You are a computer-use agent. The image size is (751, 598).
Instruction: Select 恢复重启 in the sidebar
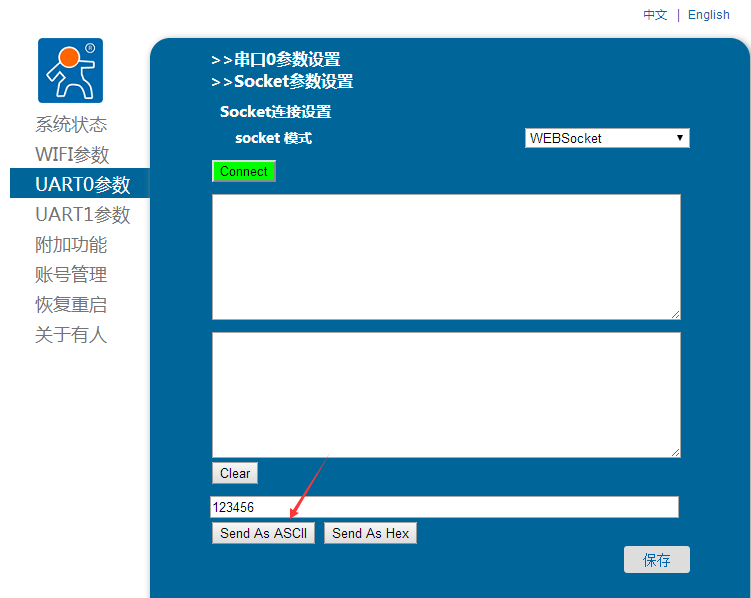[71, 305]
